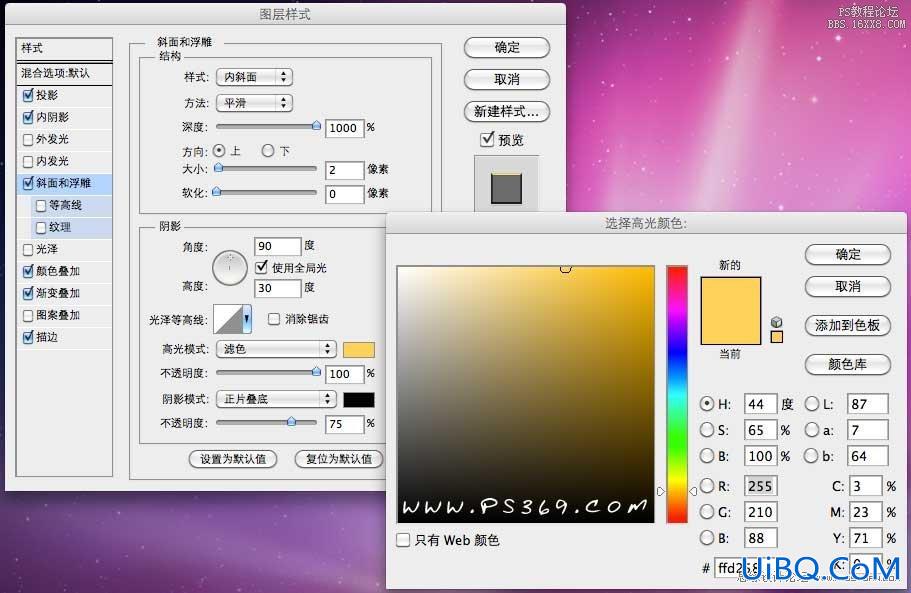Check the 等高线 sub-option checkbox
Image resolution: width=911 pixels, height=593 pixels.
click(x=41, y=206)
